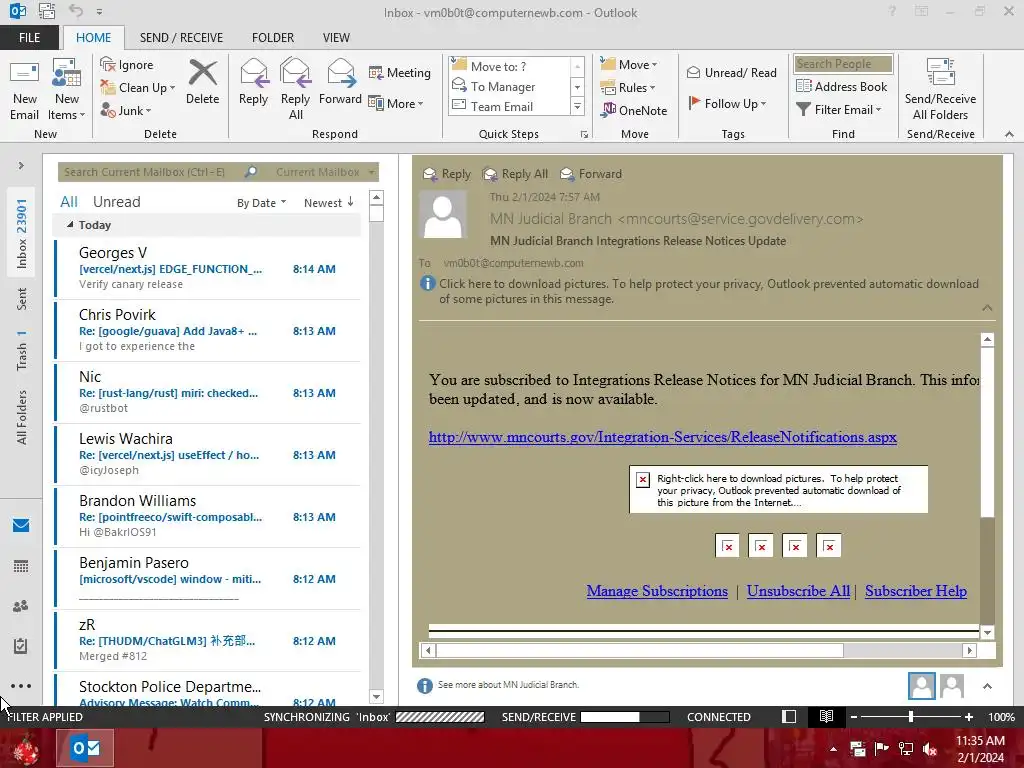Expand the folder pane
Viewport: 1024px width, 768px height.
point(21,166)
